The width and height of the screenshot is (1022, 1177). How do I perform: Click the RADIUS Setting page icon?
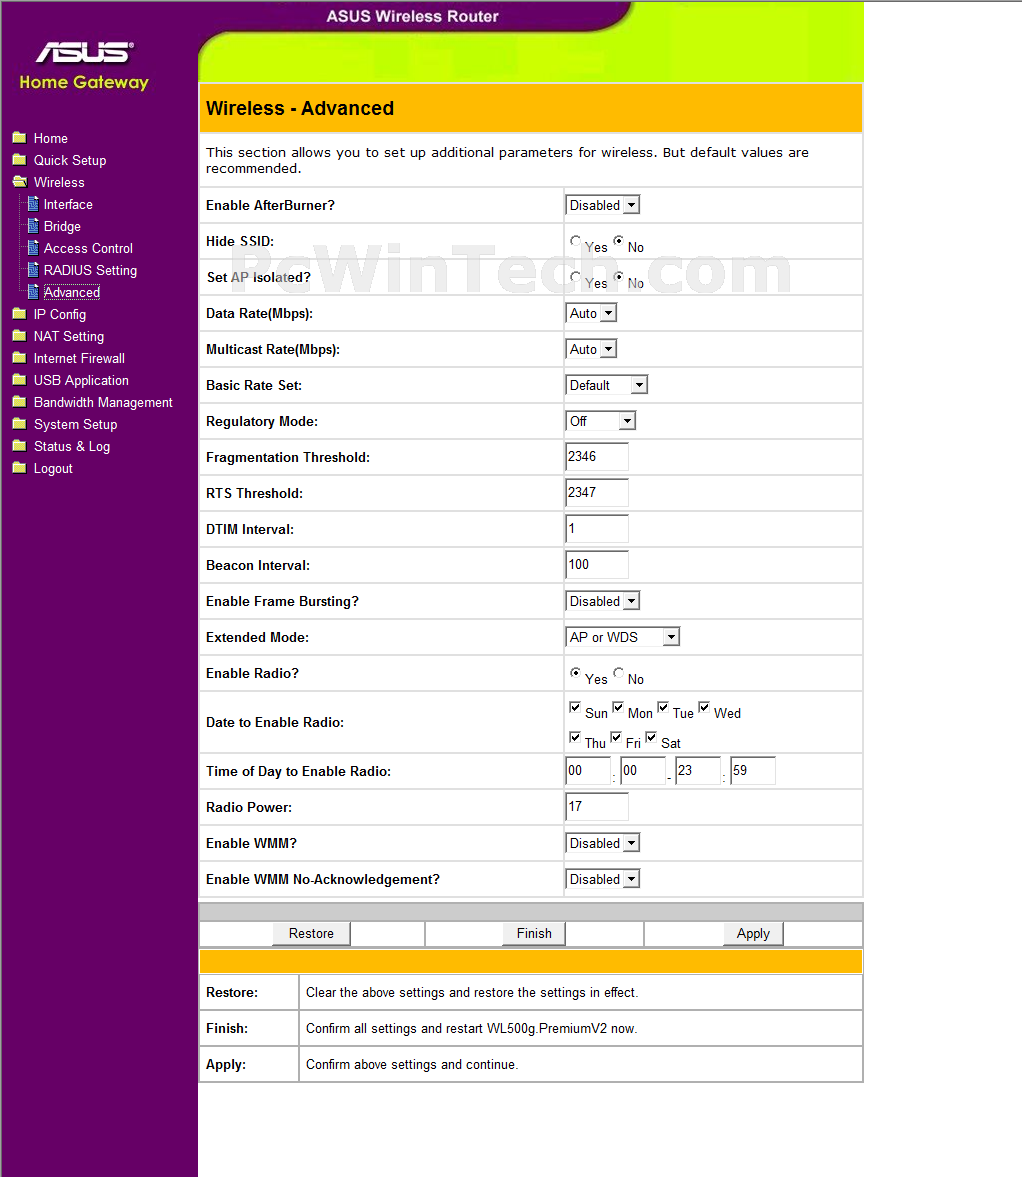coord(33,269)
